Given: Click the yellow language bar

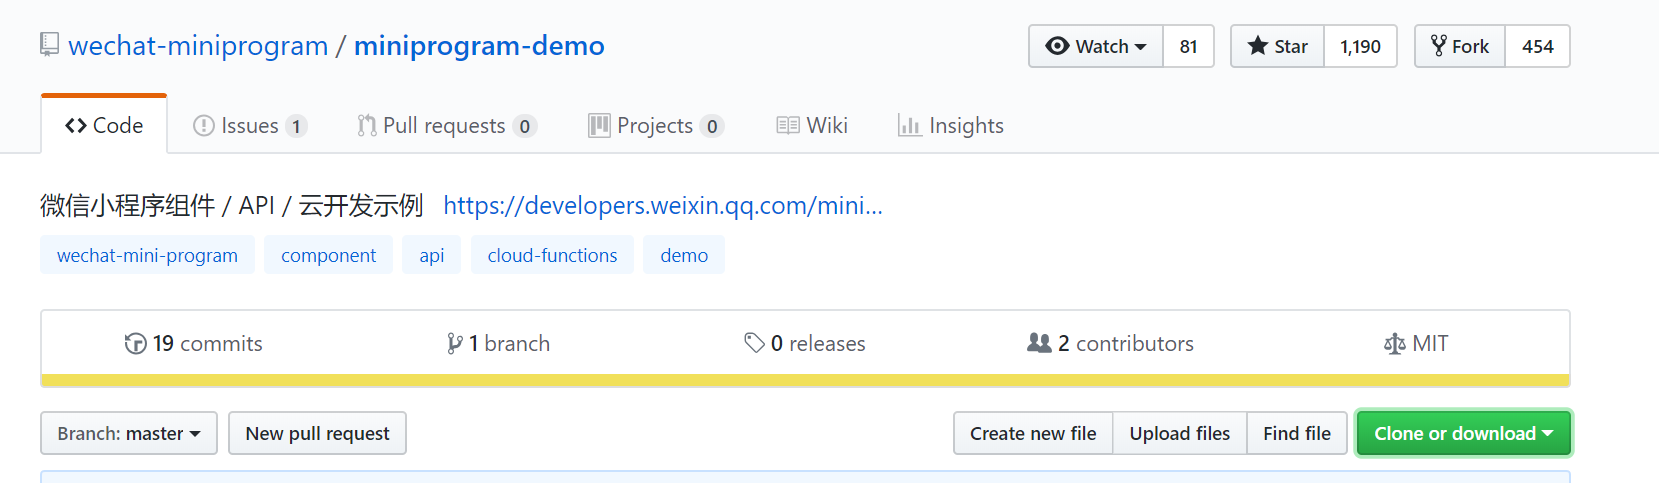Looking at the screenshot, I should pos(805,380).
